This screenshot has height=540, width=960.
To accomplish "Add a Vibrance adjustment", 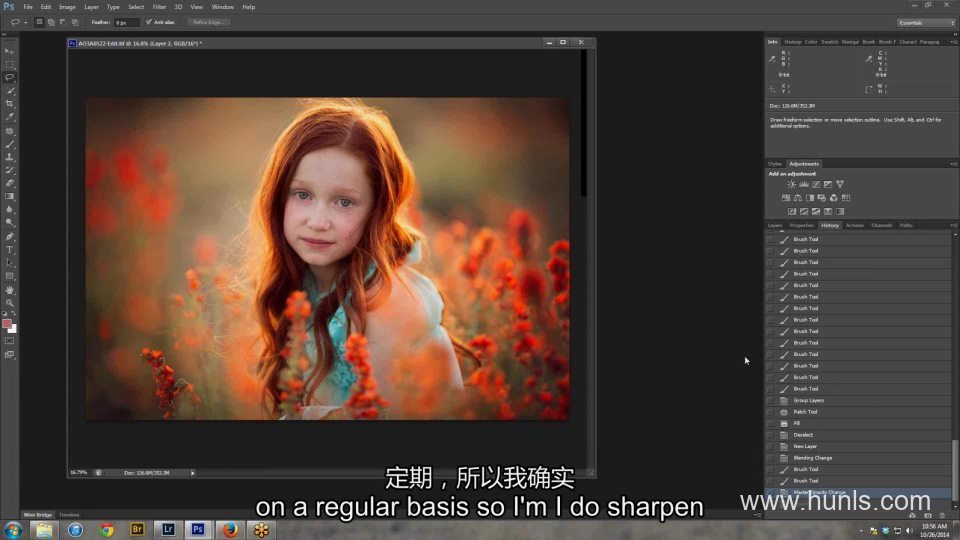I will pos(840,184).
